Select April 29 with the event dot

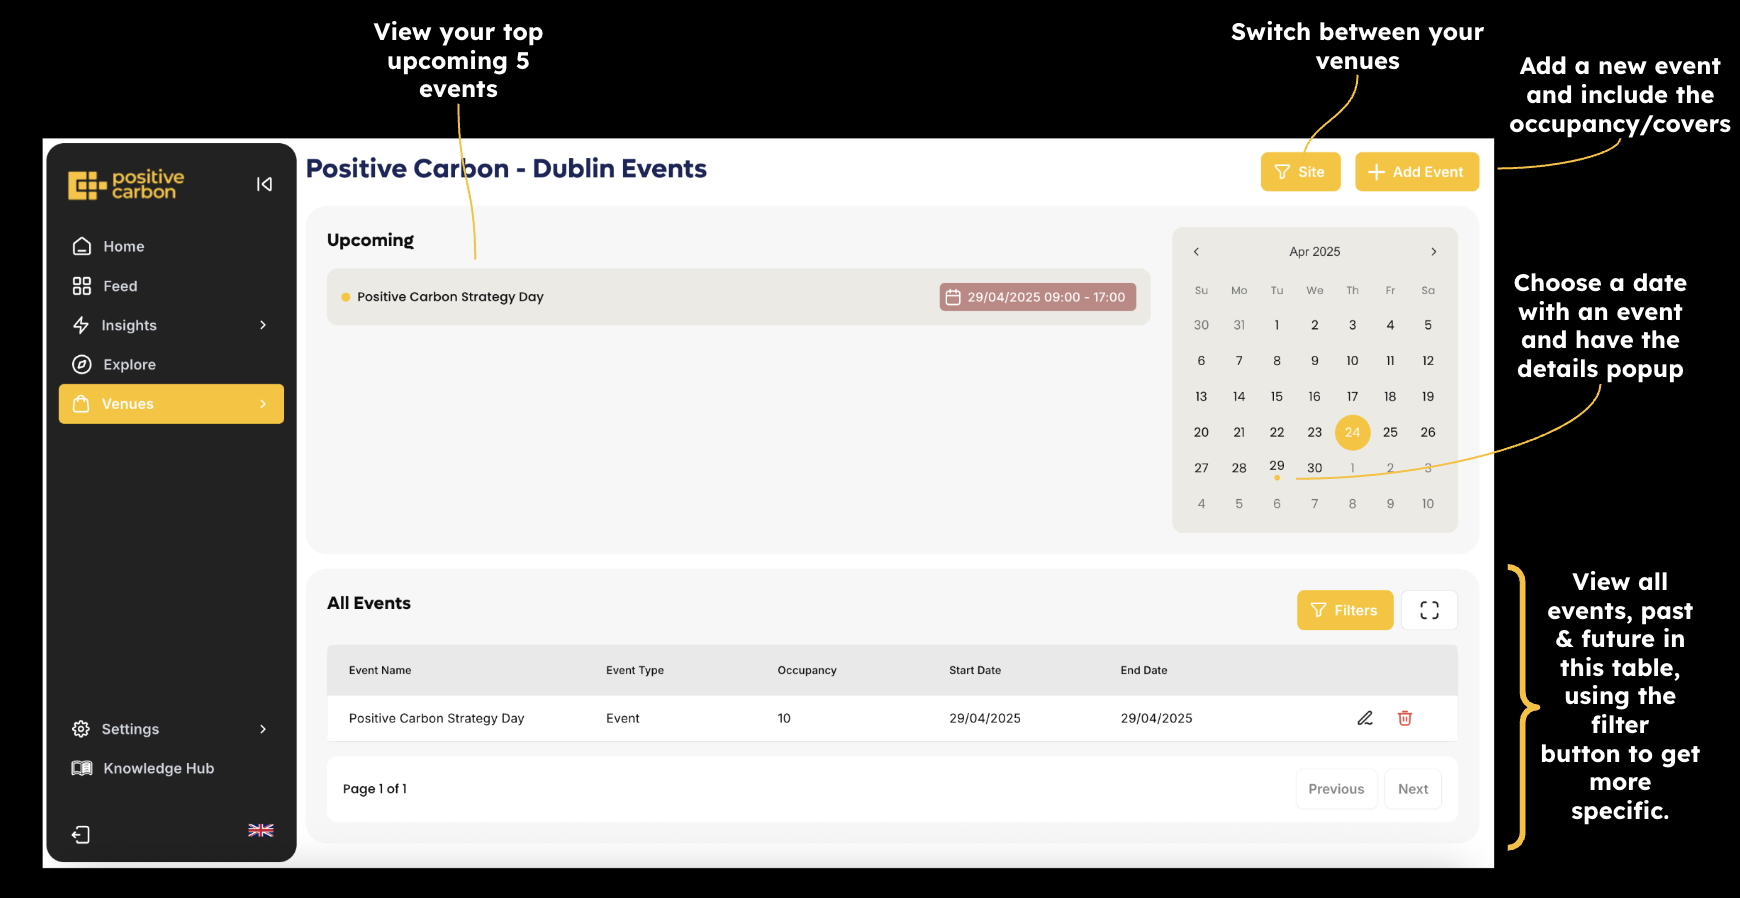[1277, 467]
